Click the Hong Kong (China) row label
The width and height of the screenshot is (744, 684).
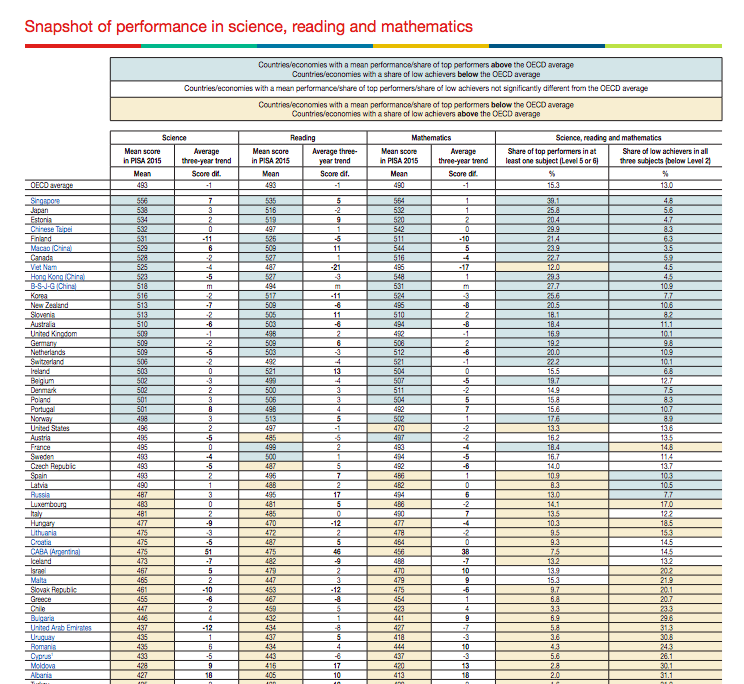(57, 275)
